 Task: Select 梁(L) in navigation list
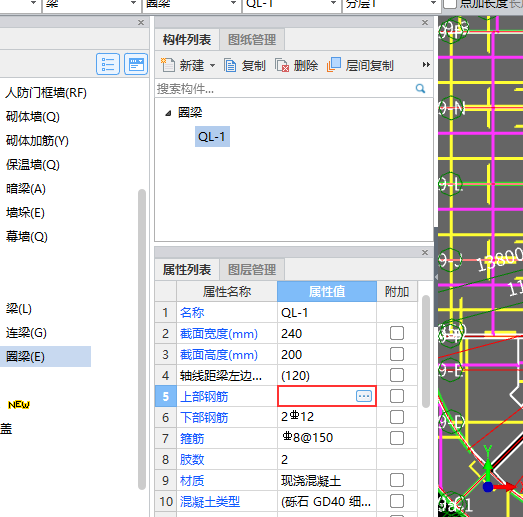click(x=19, y=309)
